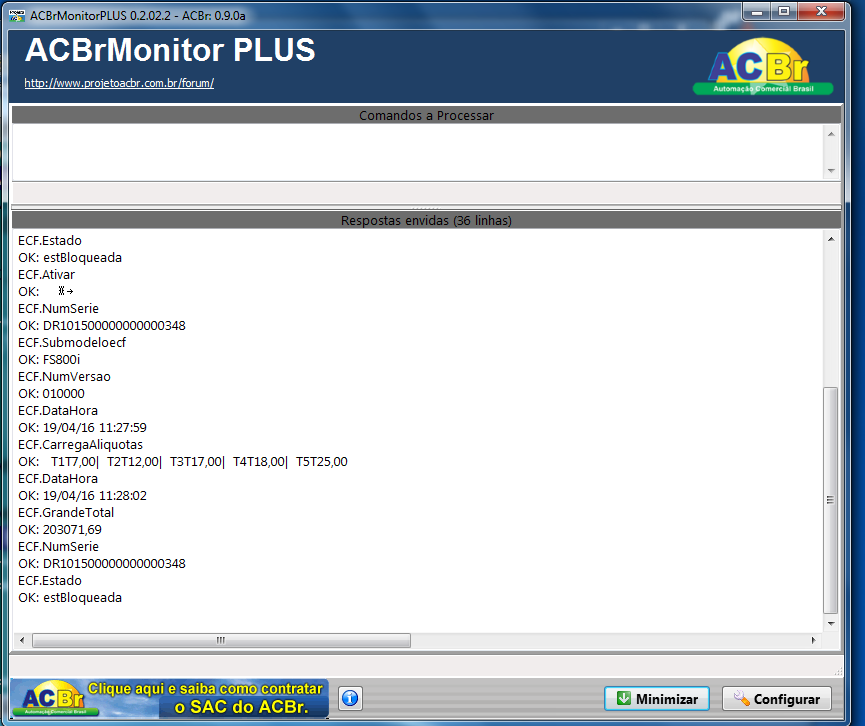Click the Respostas envidas (36 linhas) header
Image resolution: width=865 pixels, height=726 pixels.
coord(426,221)
